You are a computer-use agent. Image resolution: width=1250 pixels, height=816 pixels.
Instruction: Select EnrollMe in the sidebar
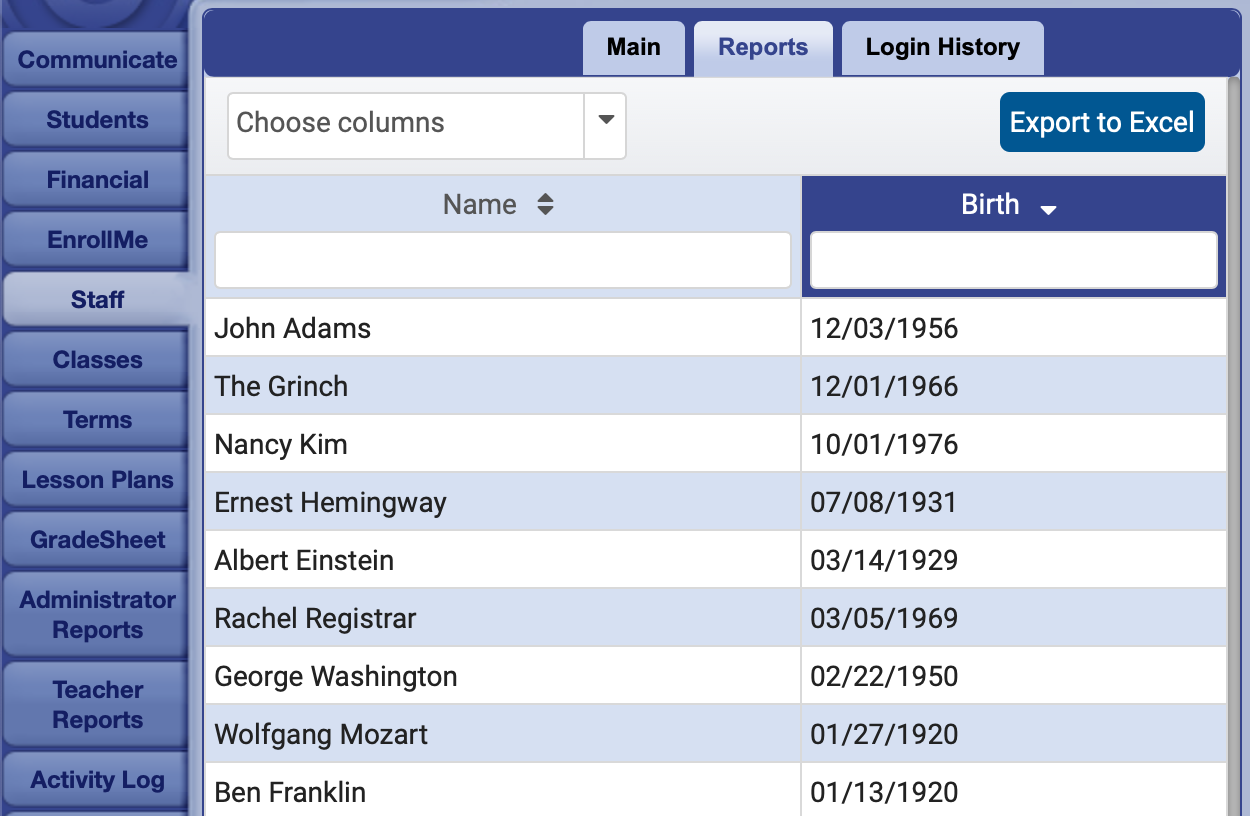click(97, 240)
